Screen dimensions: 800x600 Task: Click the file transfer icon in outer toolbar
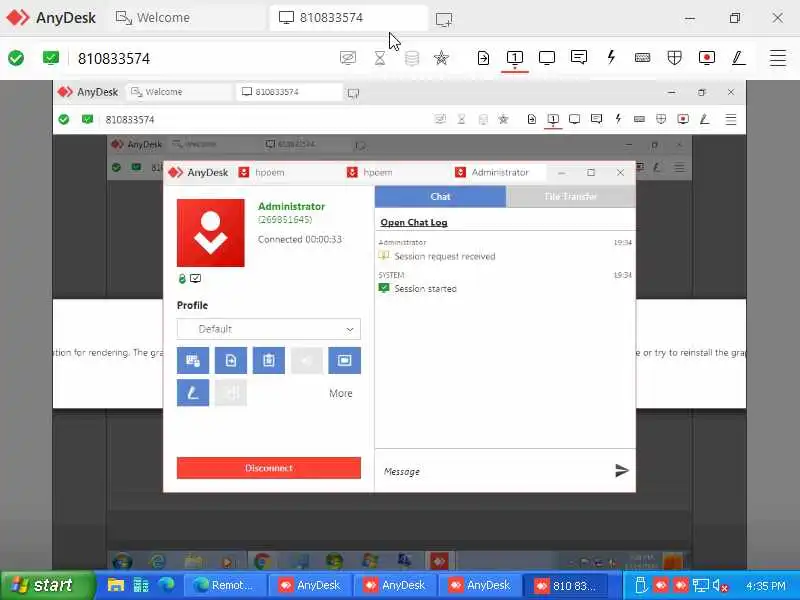pos(483,58)
